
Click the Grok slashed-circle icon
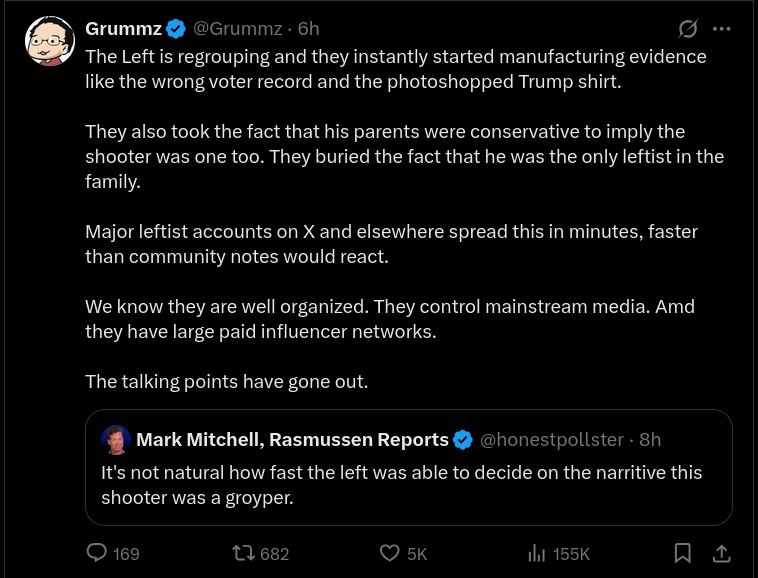click(688, 29)
